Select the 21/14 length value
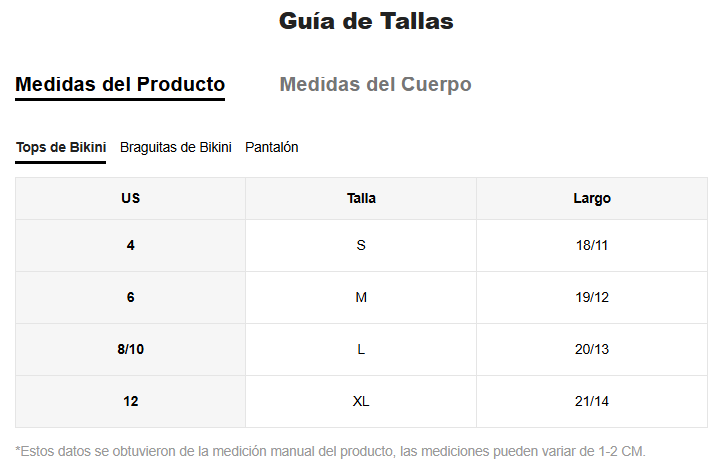717x467 pixels. tap(592, 401)
